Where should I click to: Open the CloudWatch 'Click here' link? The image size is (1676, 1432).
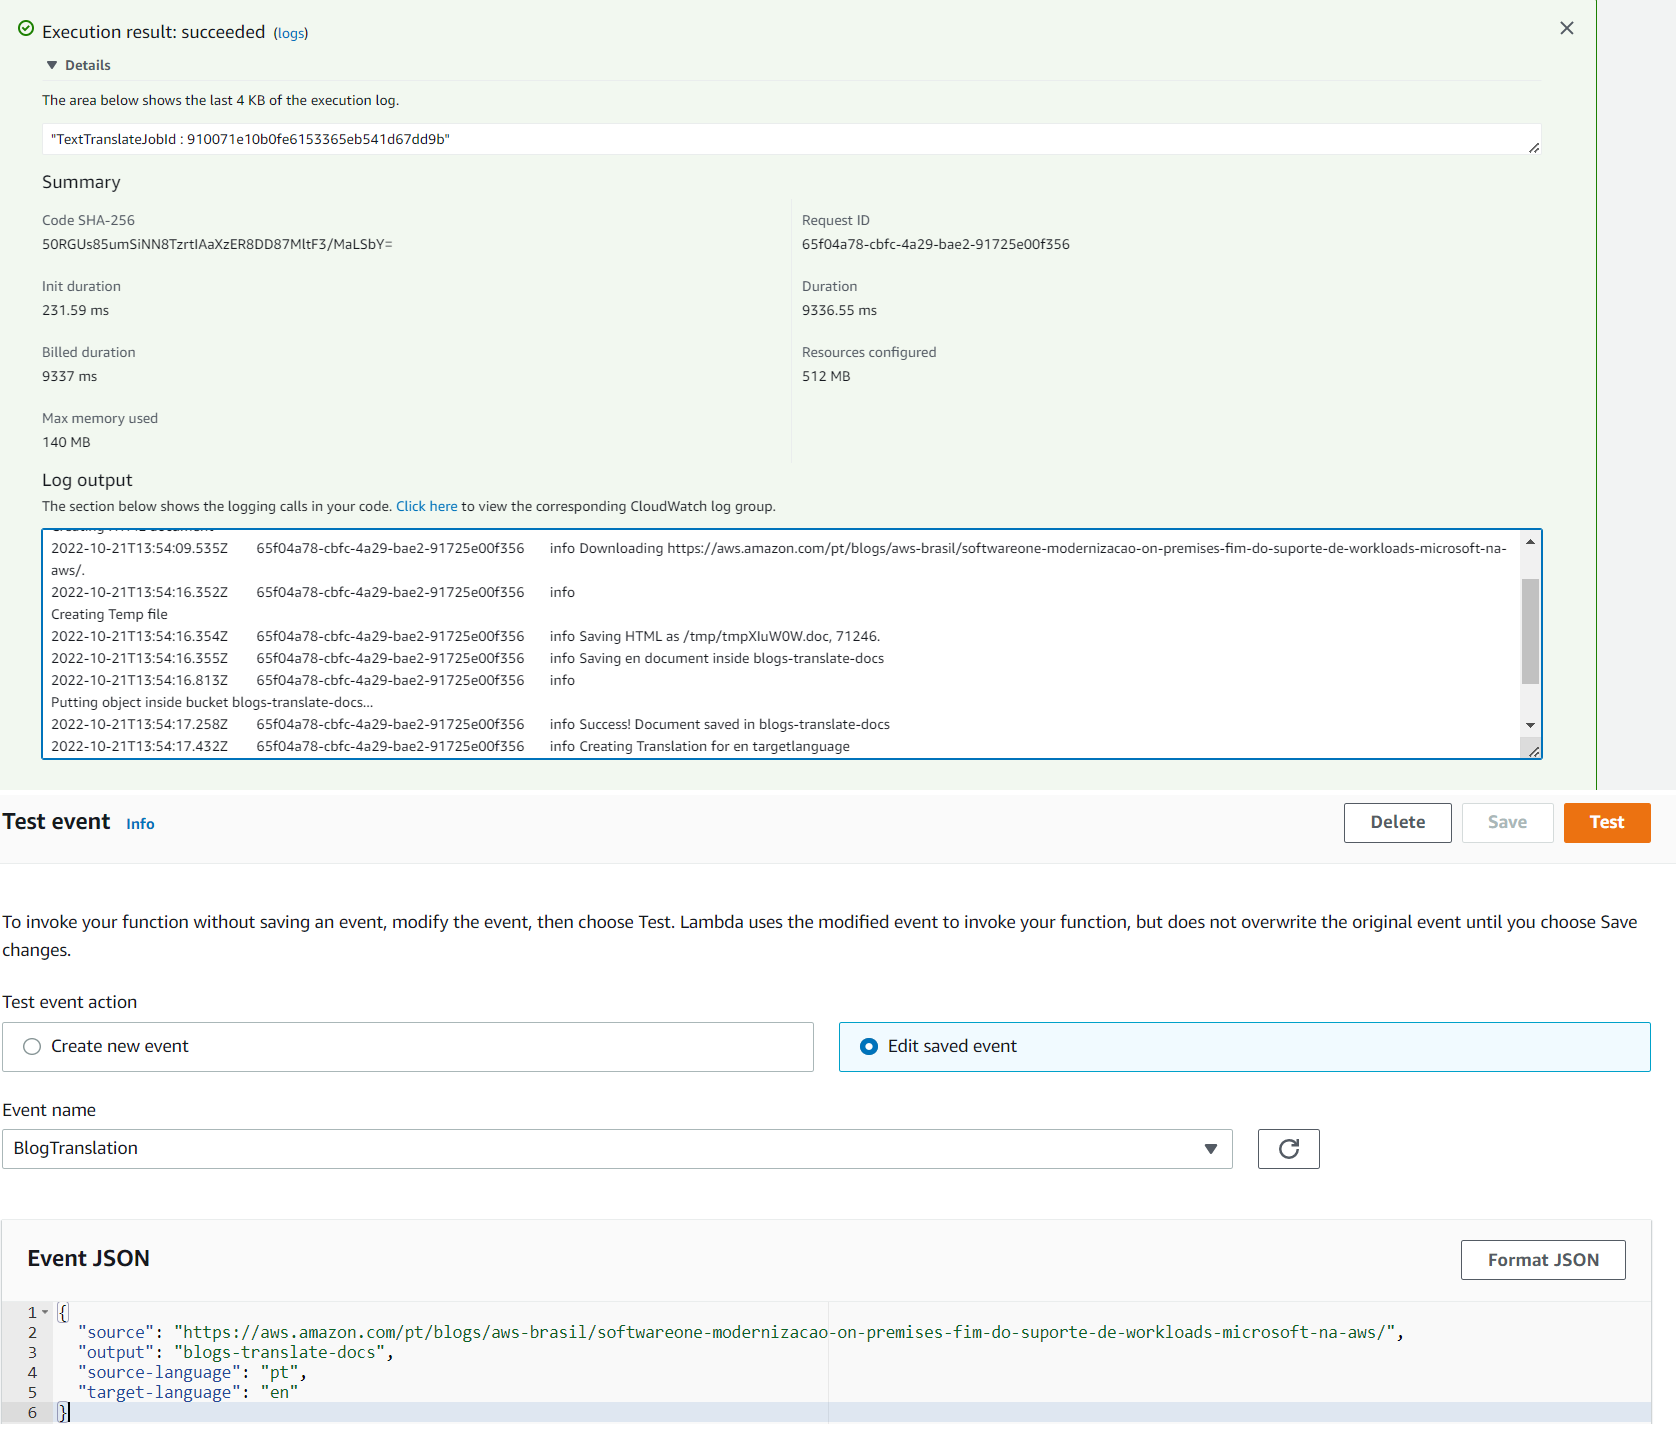click(426, 506)
